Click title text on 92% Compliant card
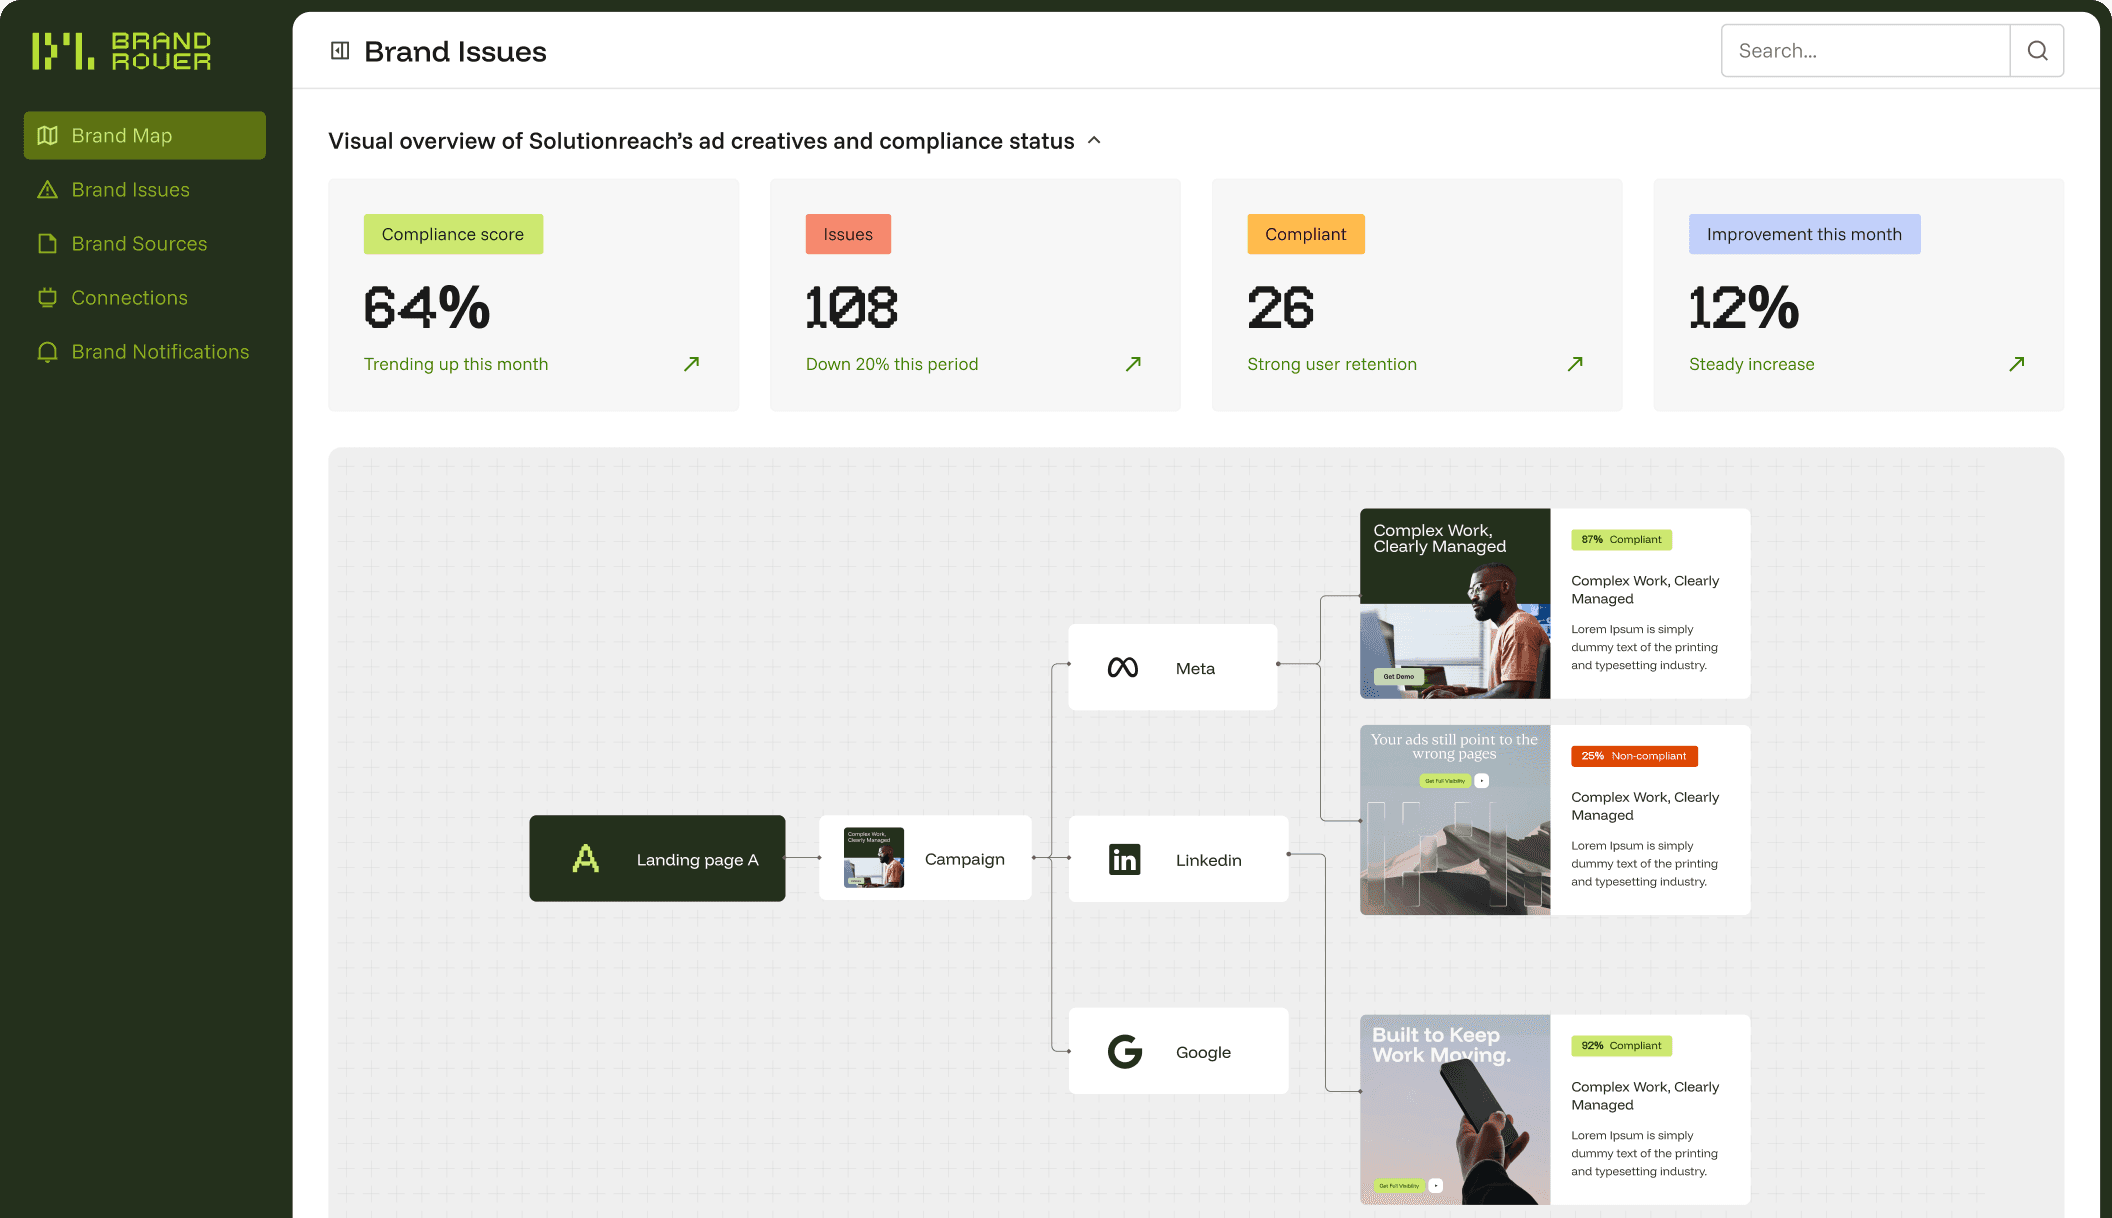 (1645, 1096)
